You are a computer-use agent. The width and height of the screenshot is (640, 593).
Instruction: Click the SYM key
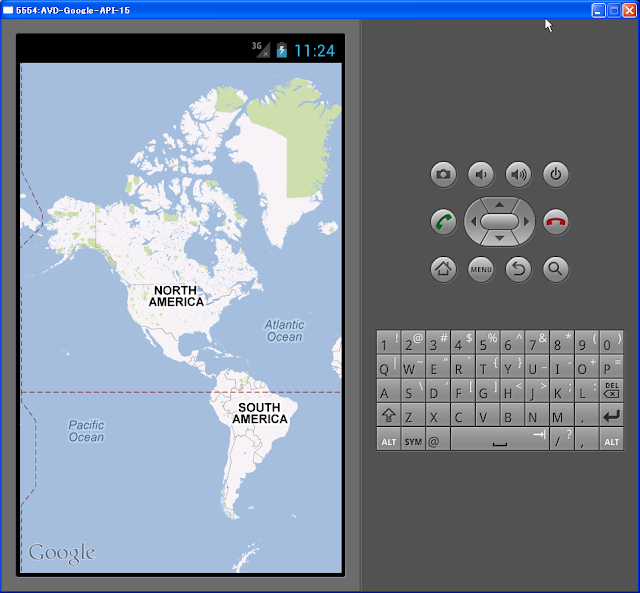413,439
